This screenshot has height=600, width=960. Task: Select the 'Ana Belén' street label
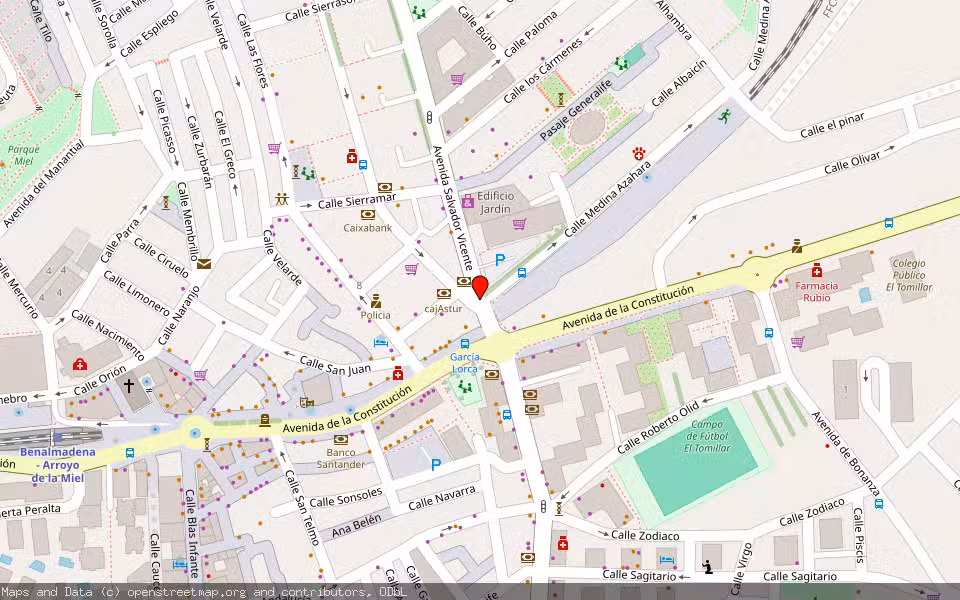356,526
